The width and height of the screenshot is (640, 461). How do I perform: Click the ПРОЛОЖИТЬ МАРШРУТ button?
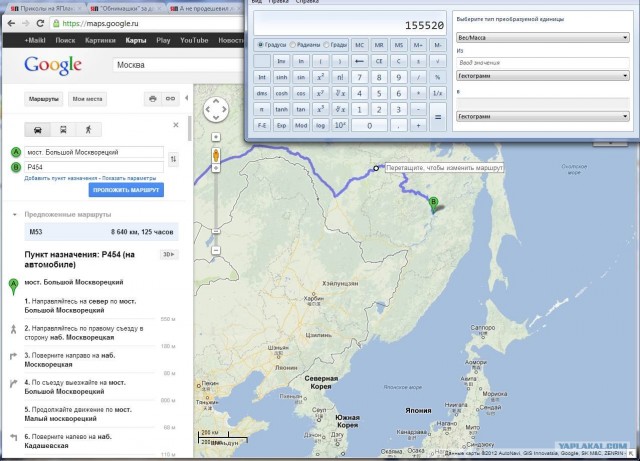(126, 190)
